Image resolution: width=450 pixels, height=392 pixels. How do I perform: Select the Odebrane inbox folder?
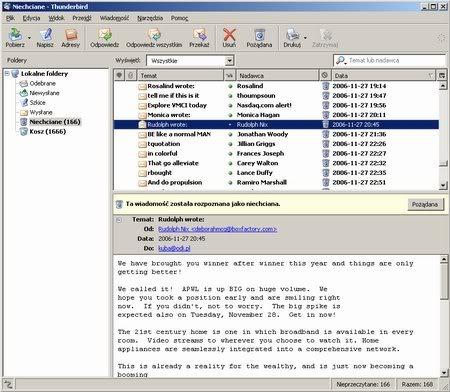coord(38,83)
